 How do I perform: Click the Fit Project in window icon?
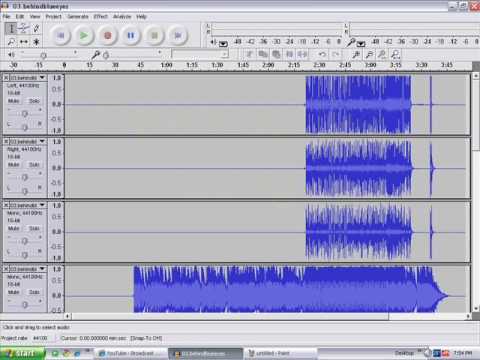[395, 54]
